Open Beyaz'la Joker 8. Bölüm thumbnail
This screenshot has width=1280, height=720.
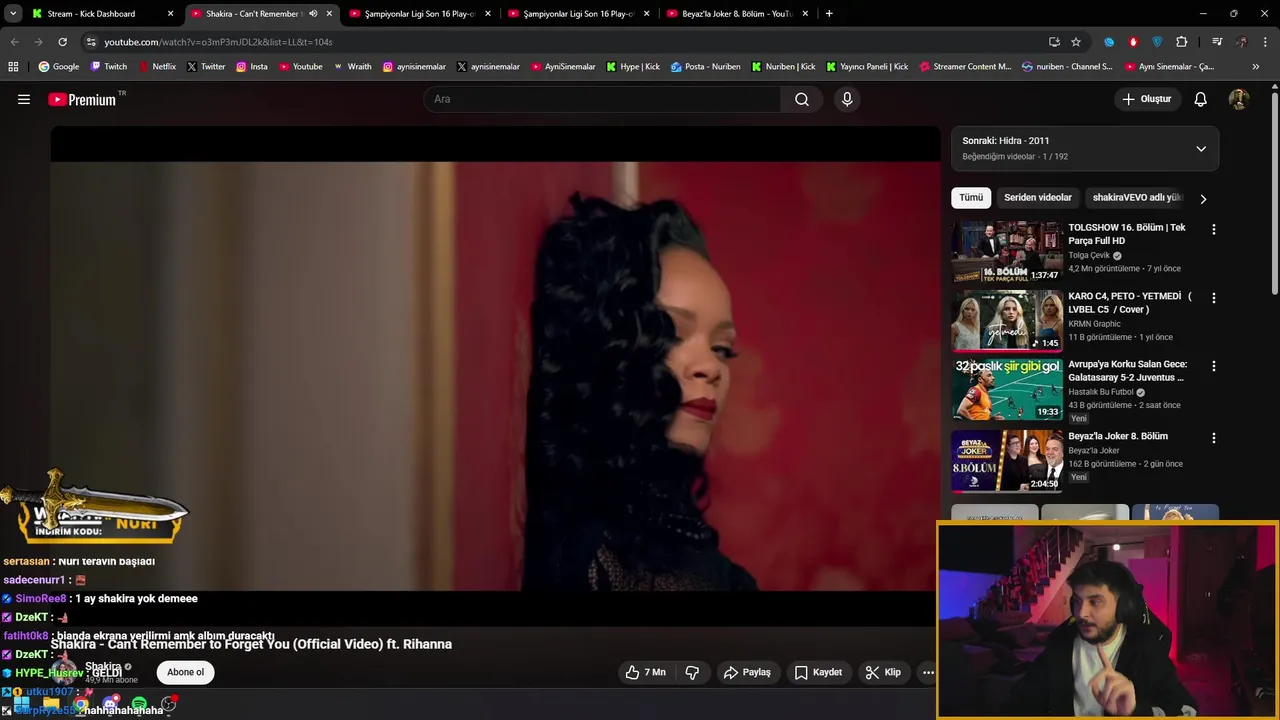tap(1007, 461)
